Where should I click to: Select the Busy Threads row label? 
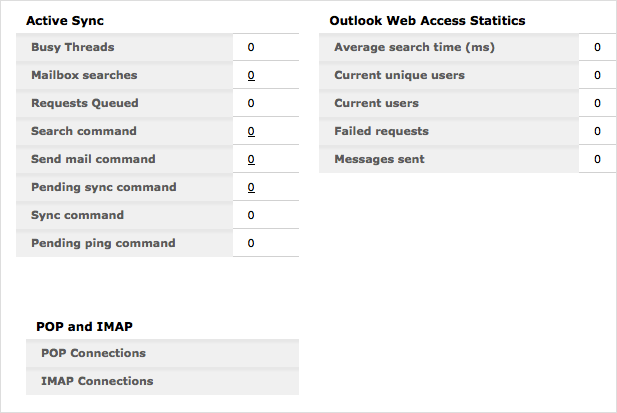click(73, 47)
